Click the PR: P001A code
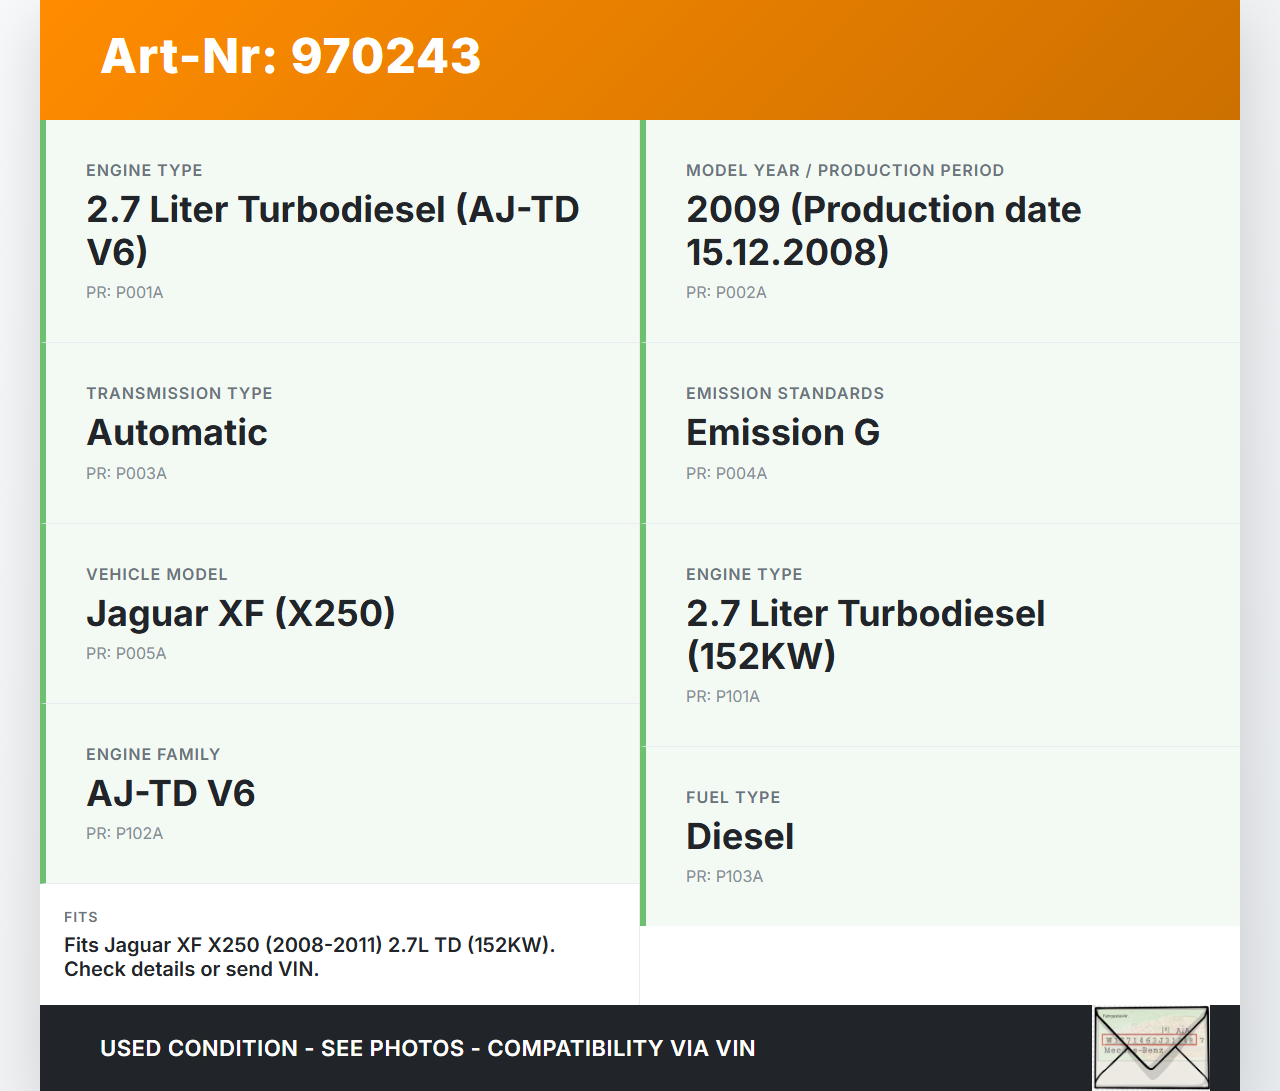1280x1091 pixels. coord(125,293)
